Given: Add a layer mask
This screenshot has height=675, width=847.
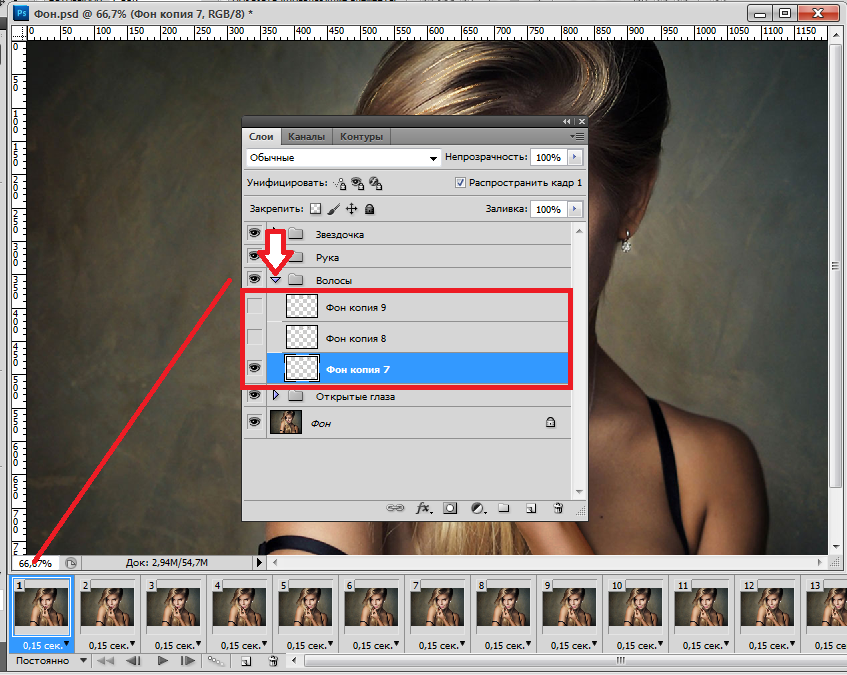Looking at the screenshot, I should tap(450, 508).
